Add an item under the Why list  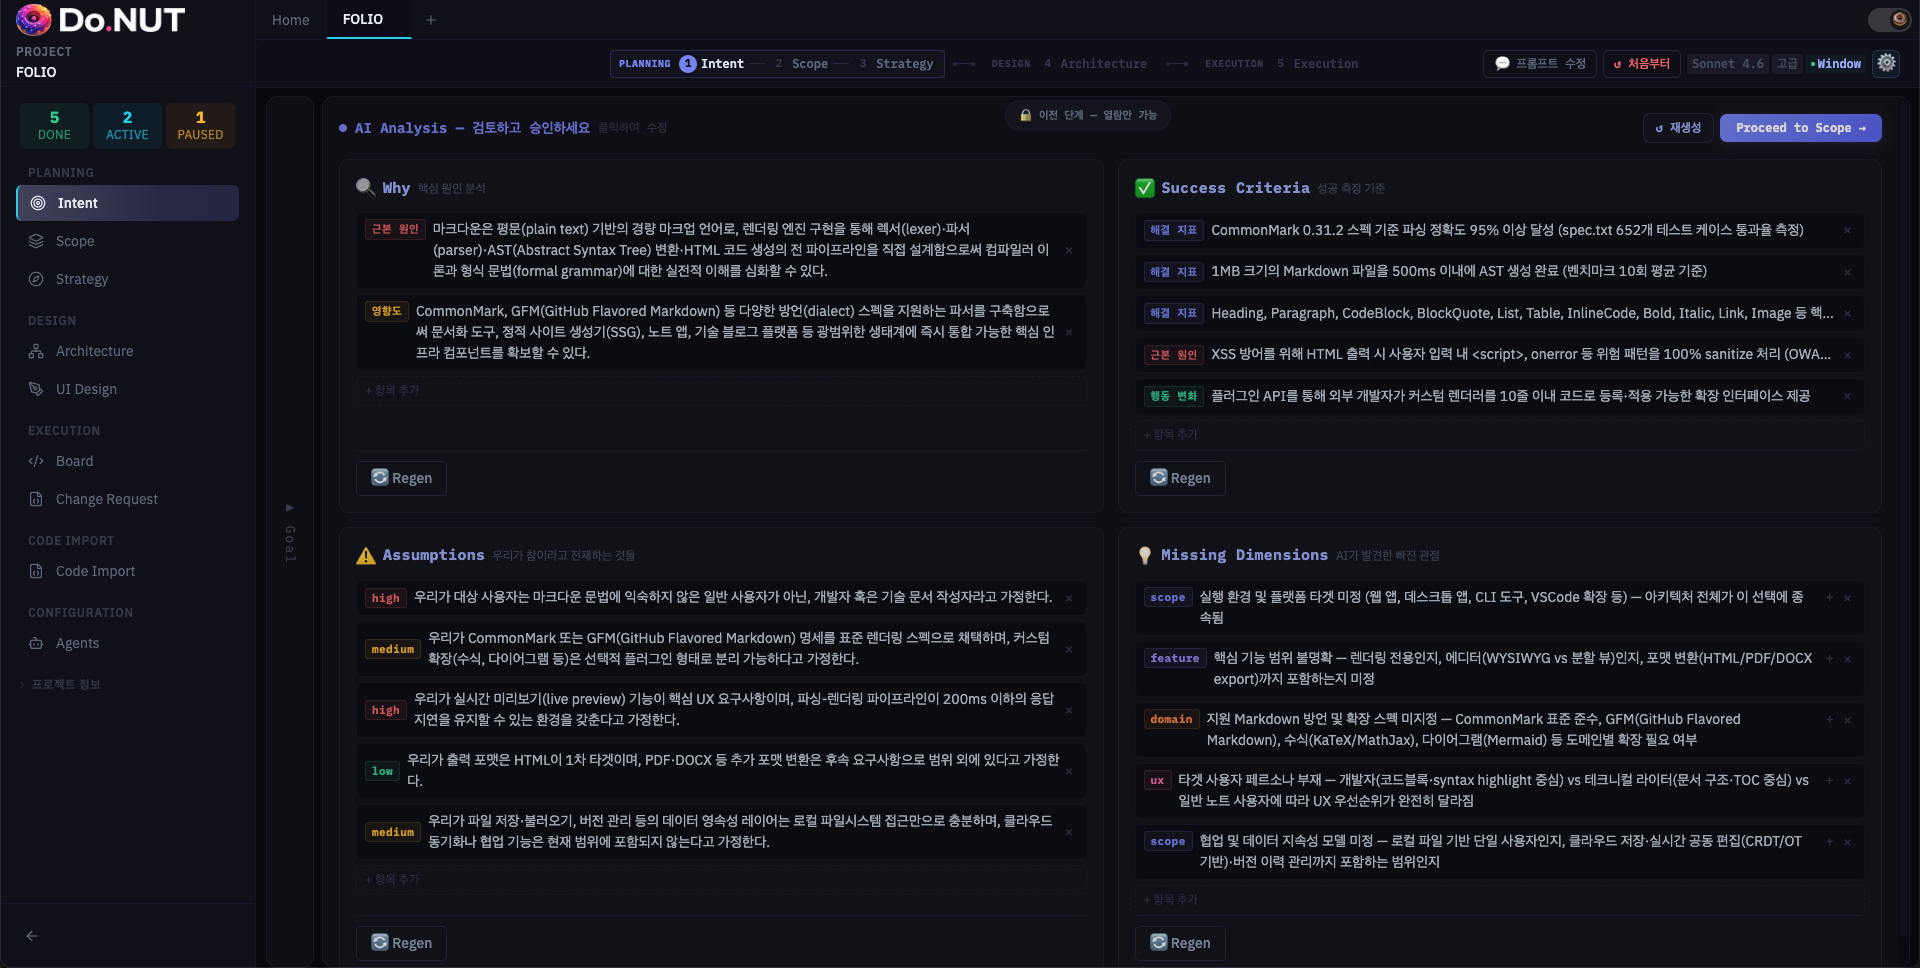pyautogui.click(x=721, y=390)
